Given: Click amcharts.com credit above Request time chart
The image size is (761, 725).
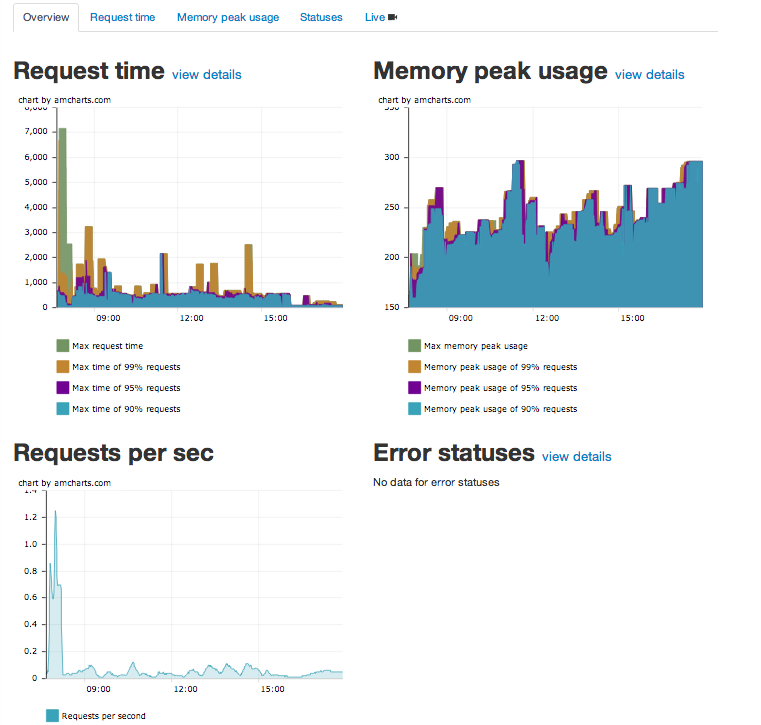Looking at the screenshot, I should click(65, 100).
